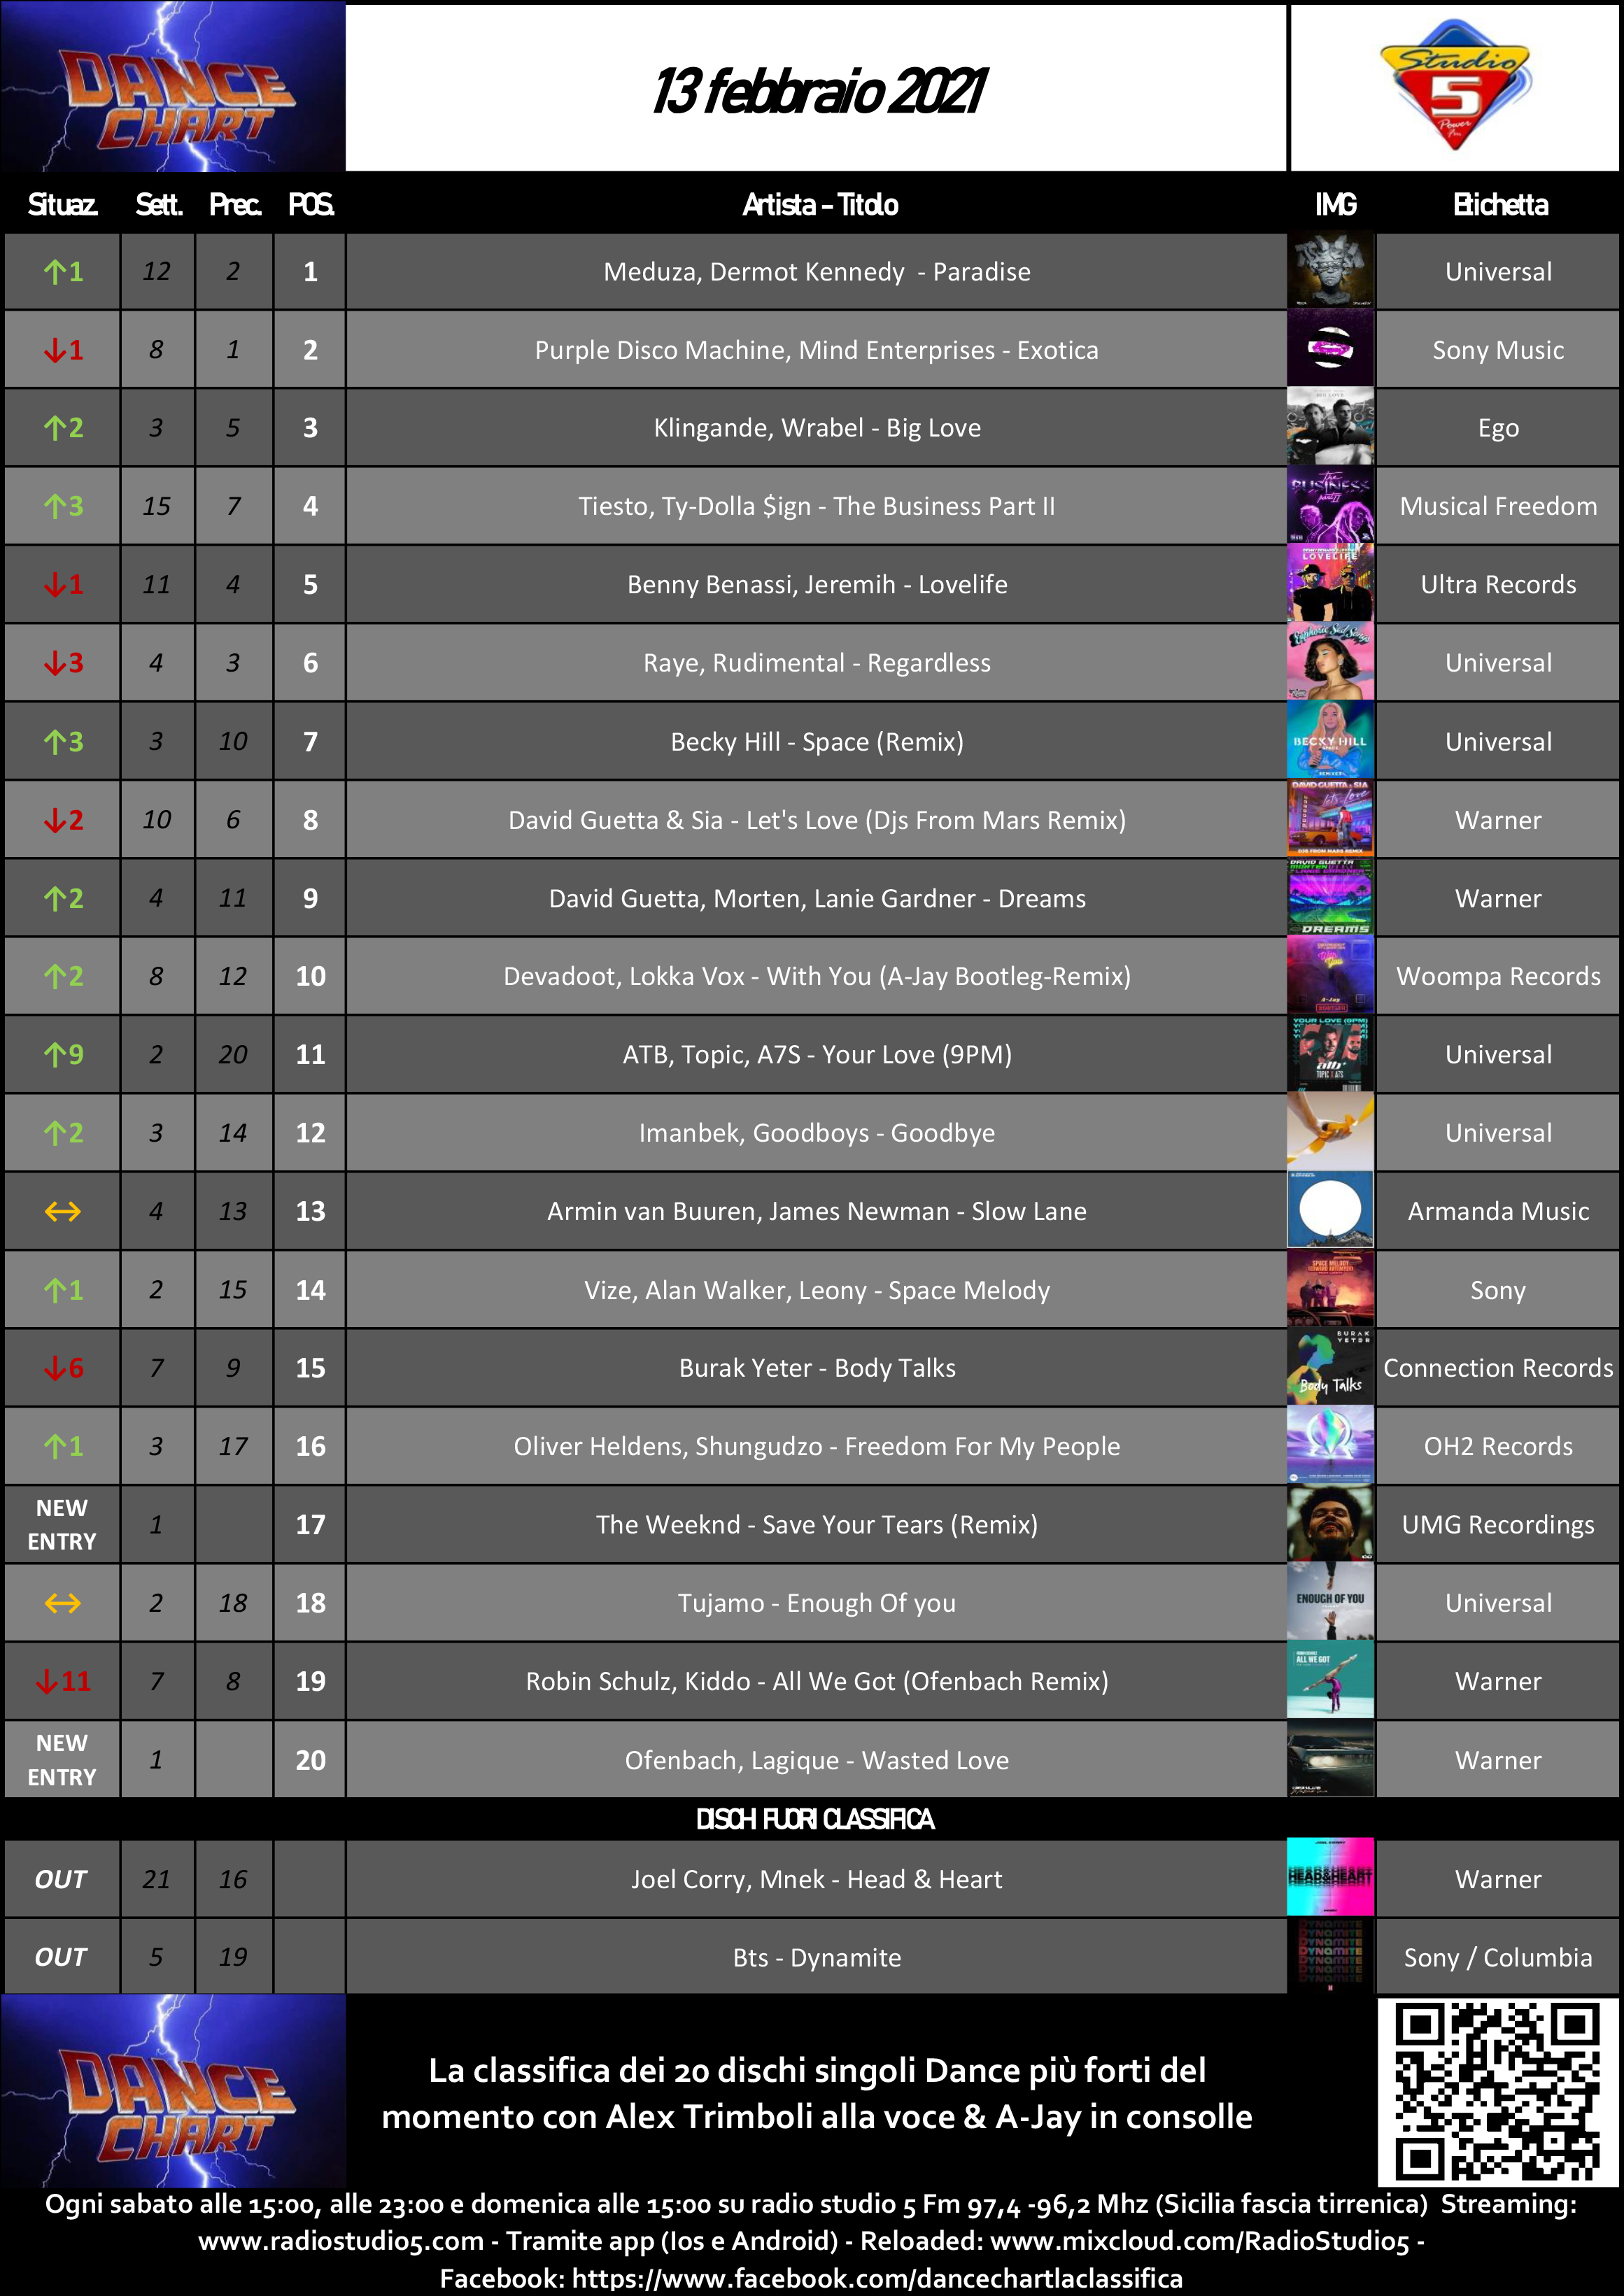1624x2296 pixels.
Task: Click the Meduza Paradise cover thumbnail
Action: (1330, 271)
